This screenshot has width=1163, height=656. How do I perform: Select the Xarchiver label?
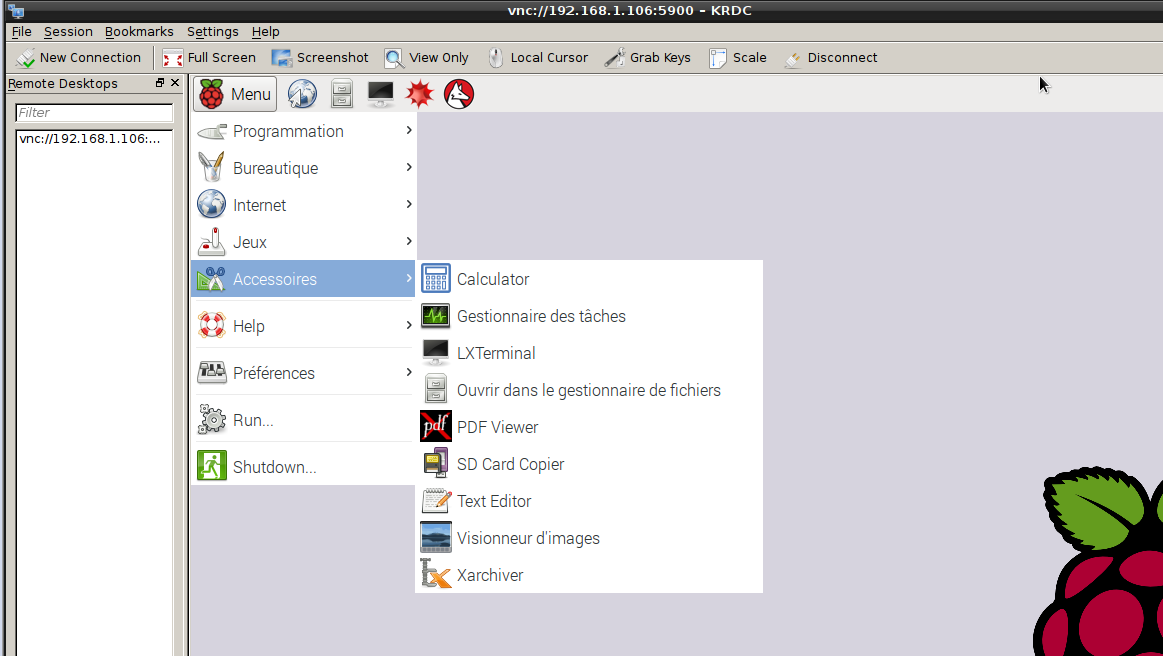click(x=490, y=575)
